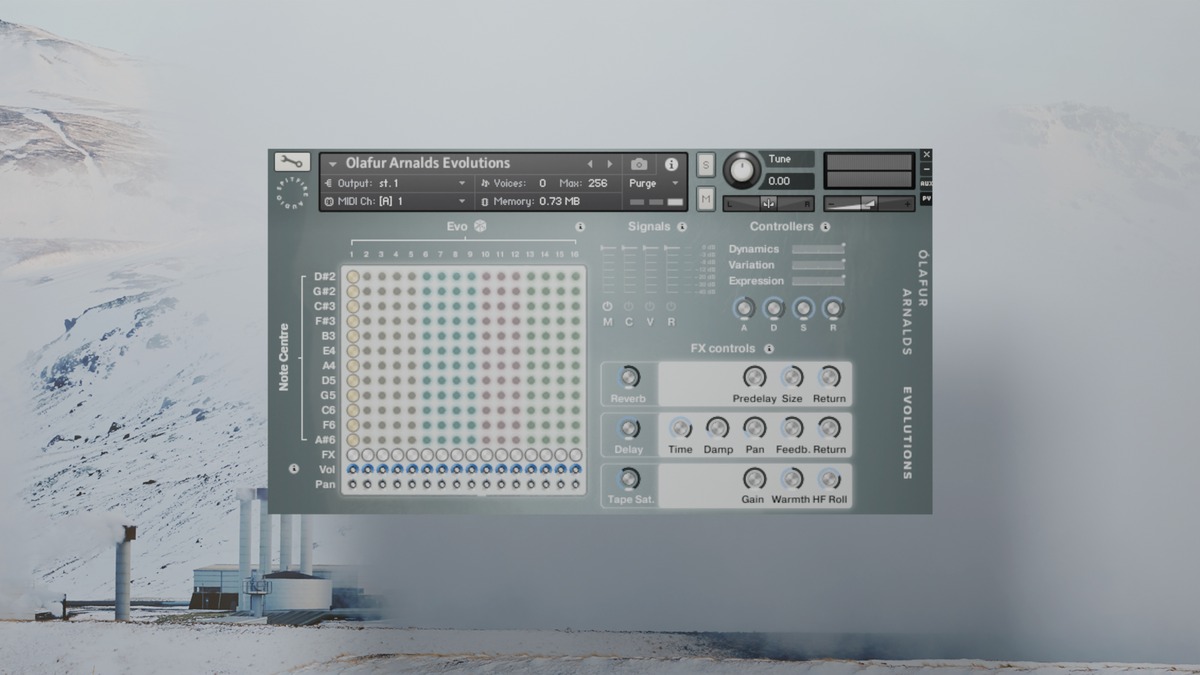Screen dimensions: 1200x675
Task: Select the D#2 note in Evo column 1
Action: 352,277
